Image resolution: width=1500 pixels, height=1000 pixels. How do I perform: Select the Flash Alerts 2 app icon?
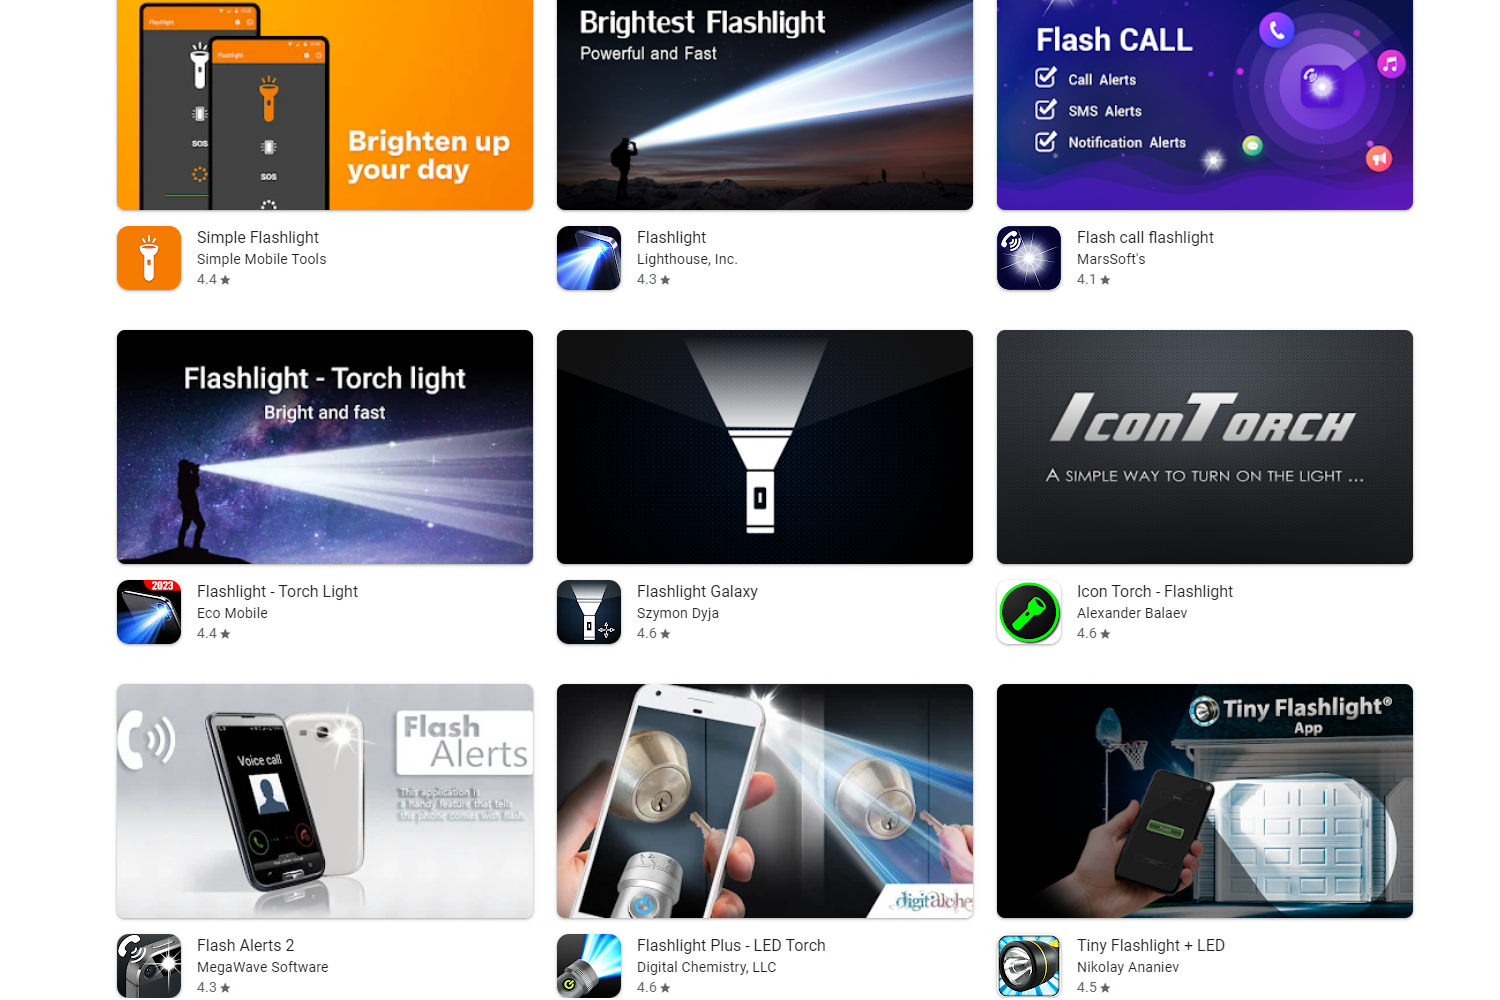tap(149, 966)
